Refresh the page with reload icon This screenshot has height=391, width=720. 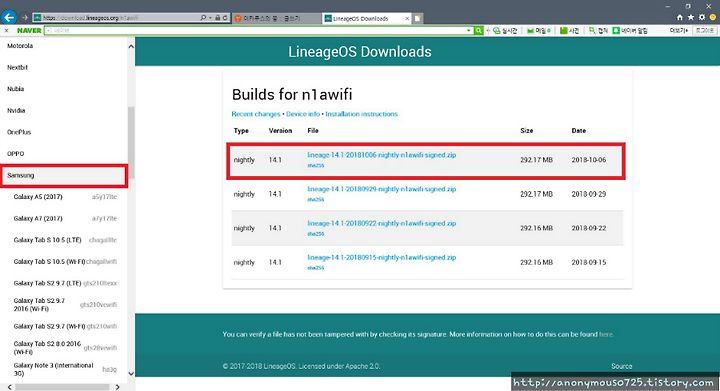pos(225,18)
